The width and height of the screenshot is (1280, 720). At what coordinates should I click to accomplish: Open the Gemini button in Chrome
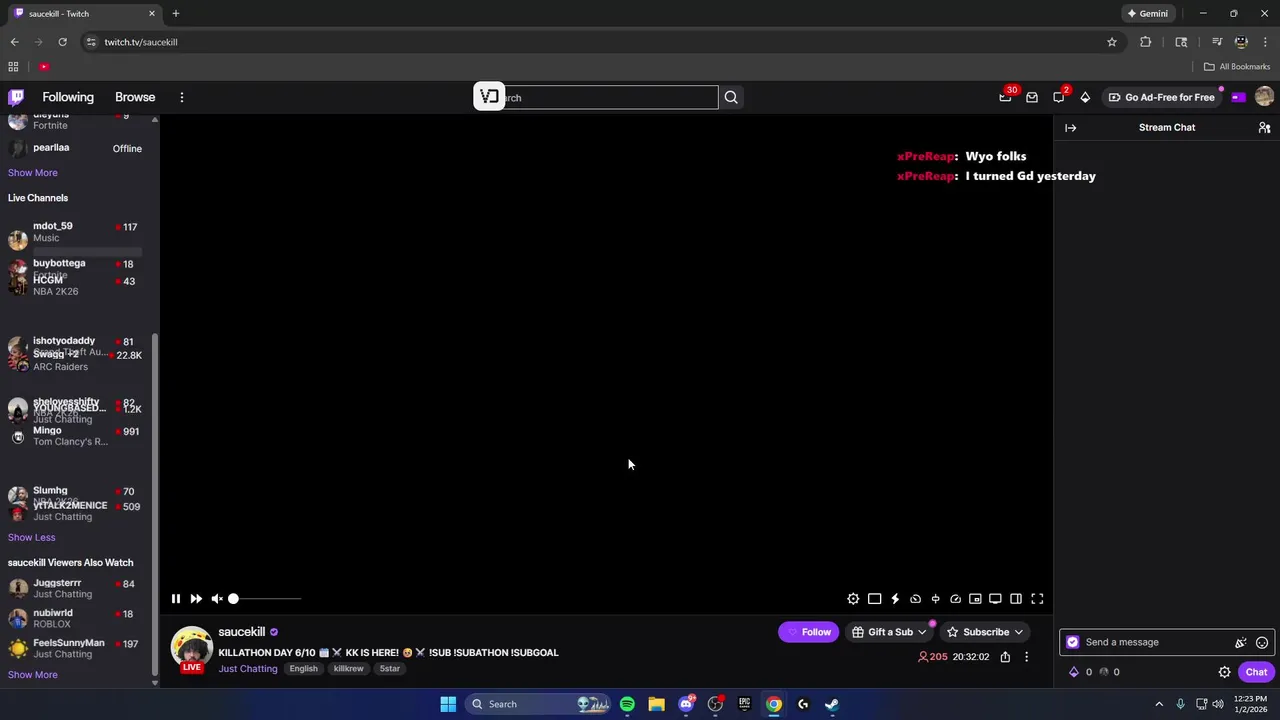point(1147,14)
